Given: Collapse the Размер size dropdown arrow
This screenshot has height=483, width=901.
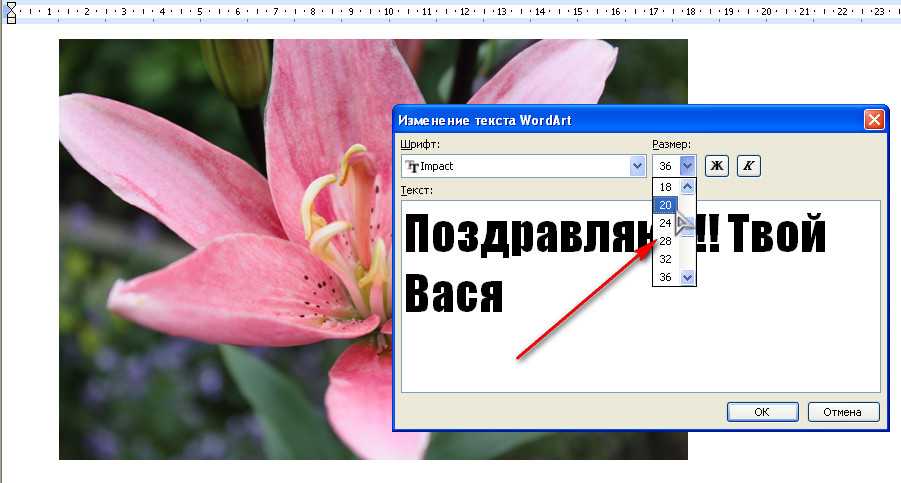Looking at the screenshot, I should pos(687,166).
